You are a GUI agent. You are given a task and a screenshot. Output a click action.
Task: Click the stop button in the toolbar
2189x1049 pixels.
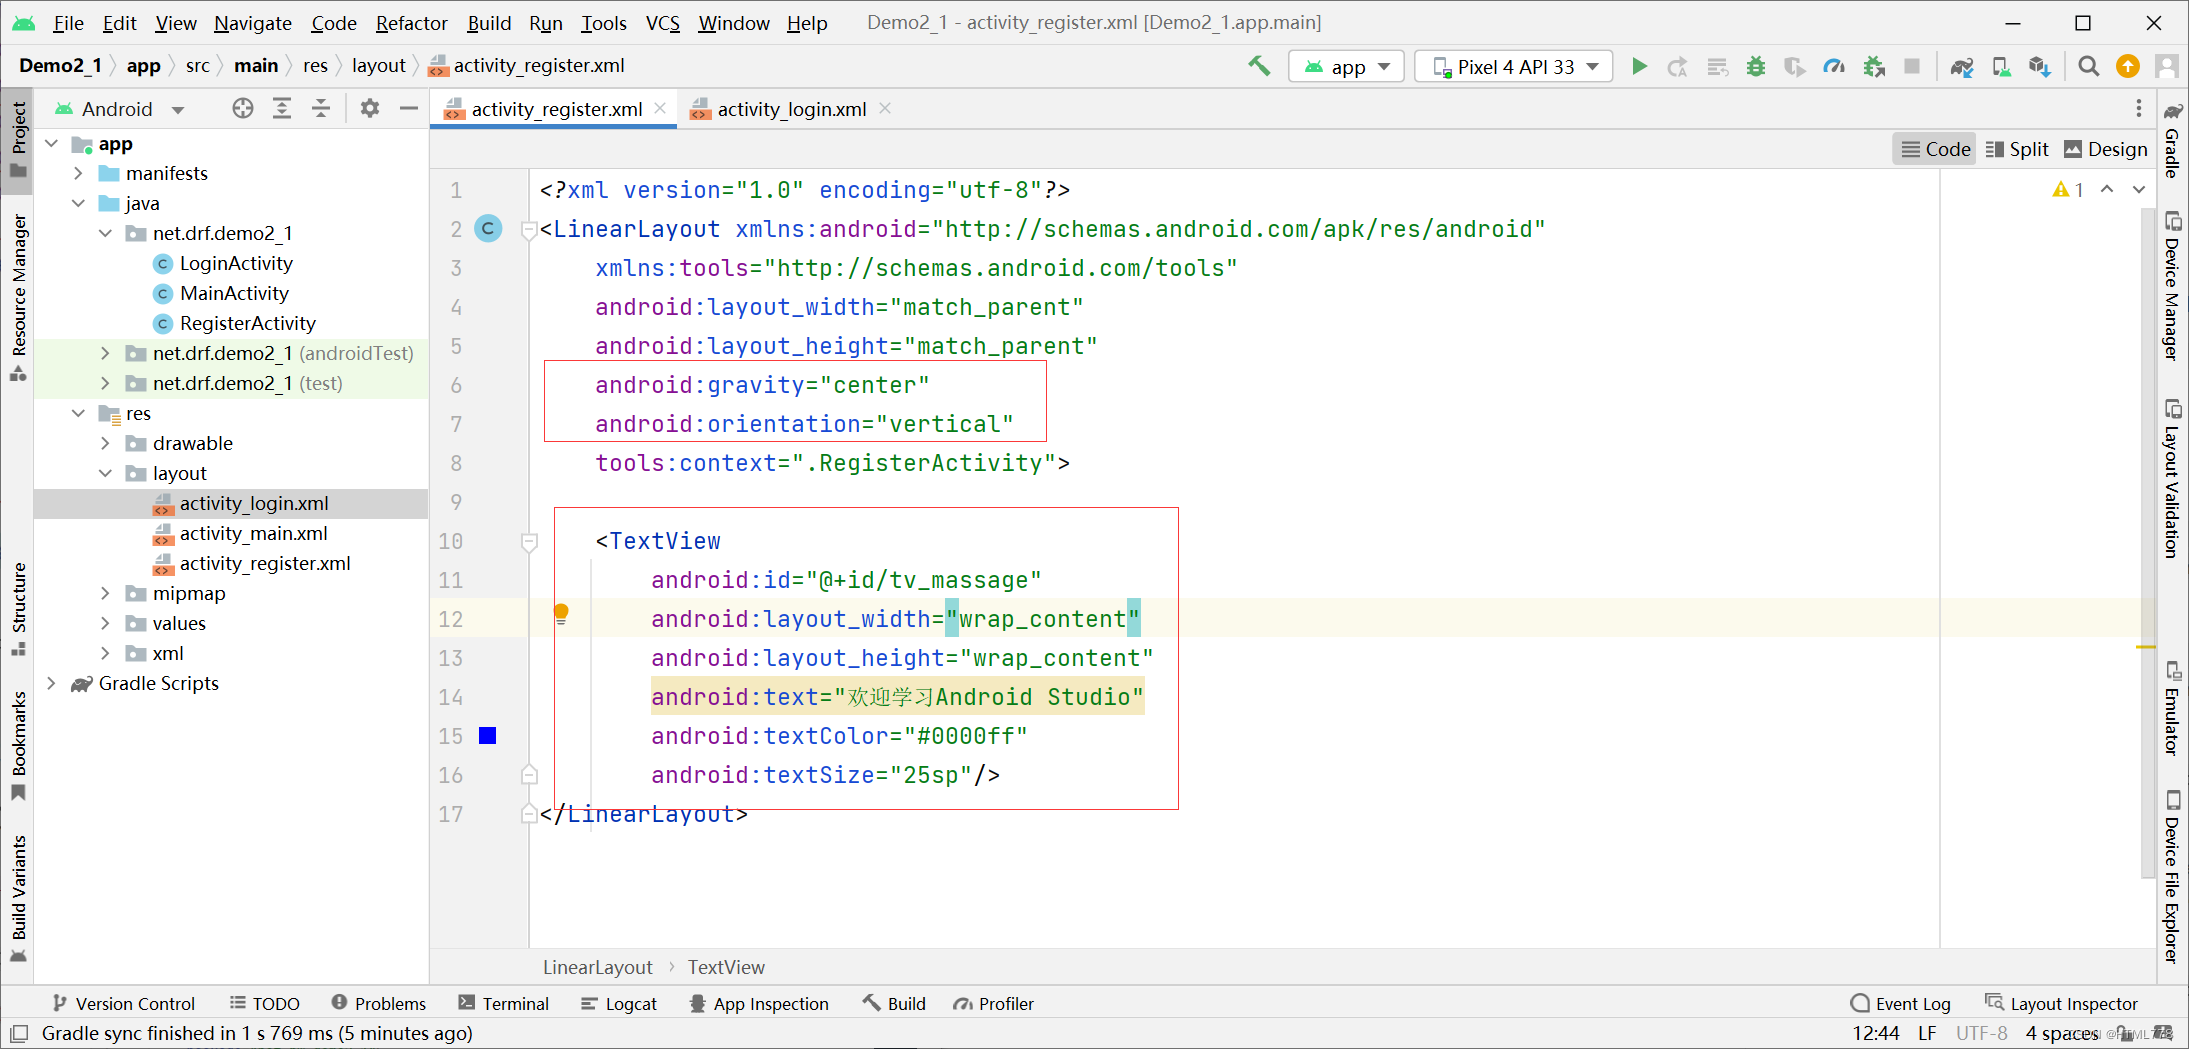coord(1912,66)
